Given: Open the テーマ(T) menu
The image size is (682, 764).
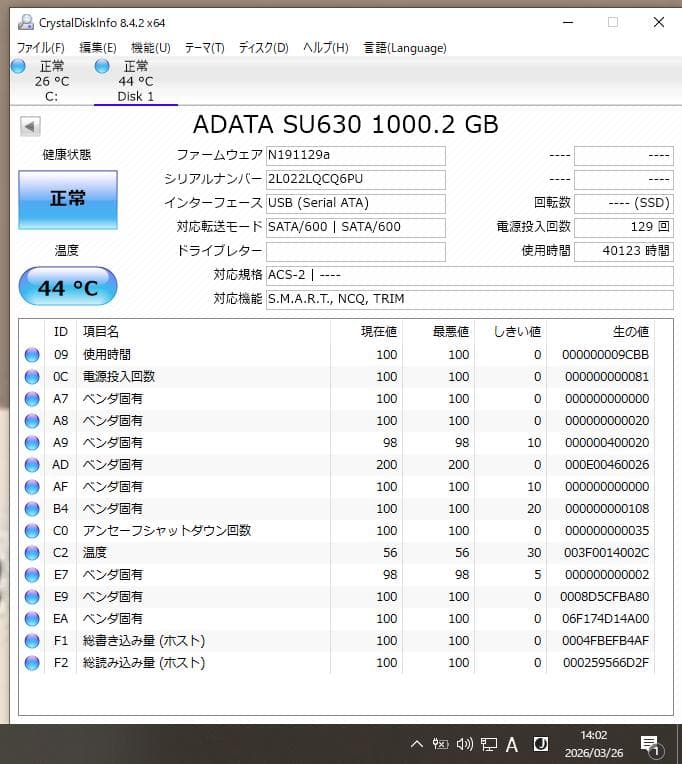Looking at the screenshot, I should (x=204, y=48).
